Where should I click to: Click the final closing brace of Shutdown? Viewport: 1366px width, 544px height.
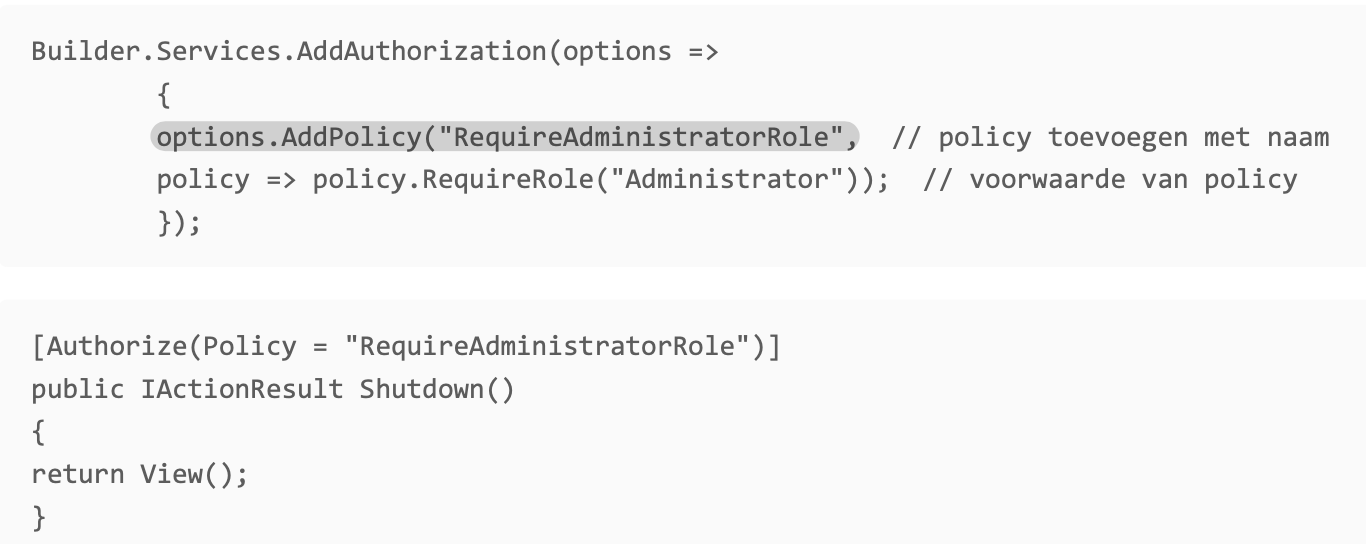(x=39, y=517)
